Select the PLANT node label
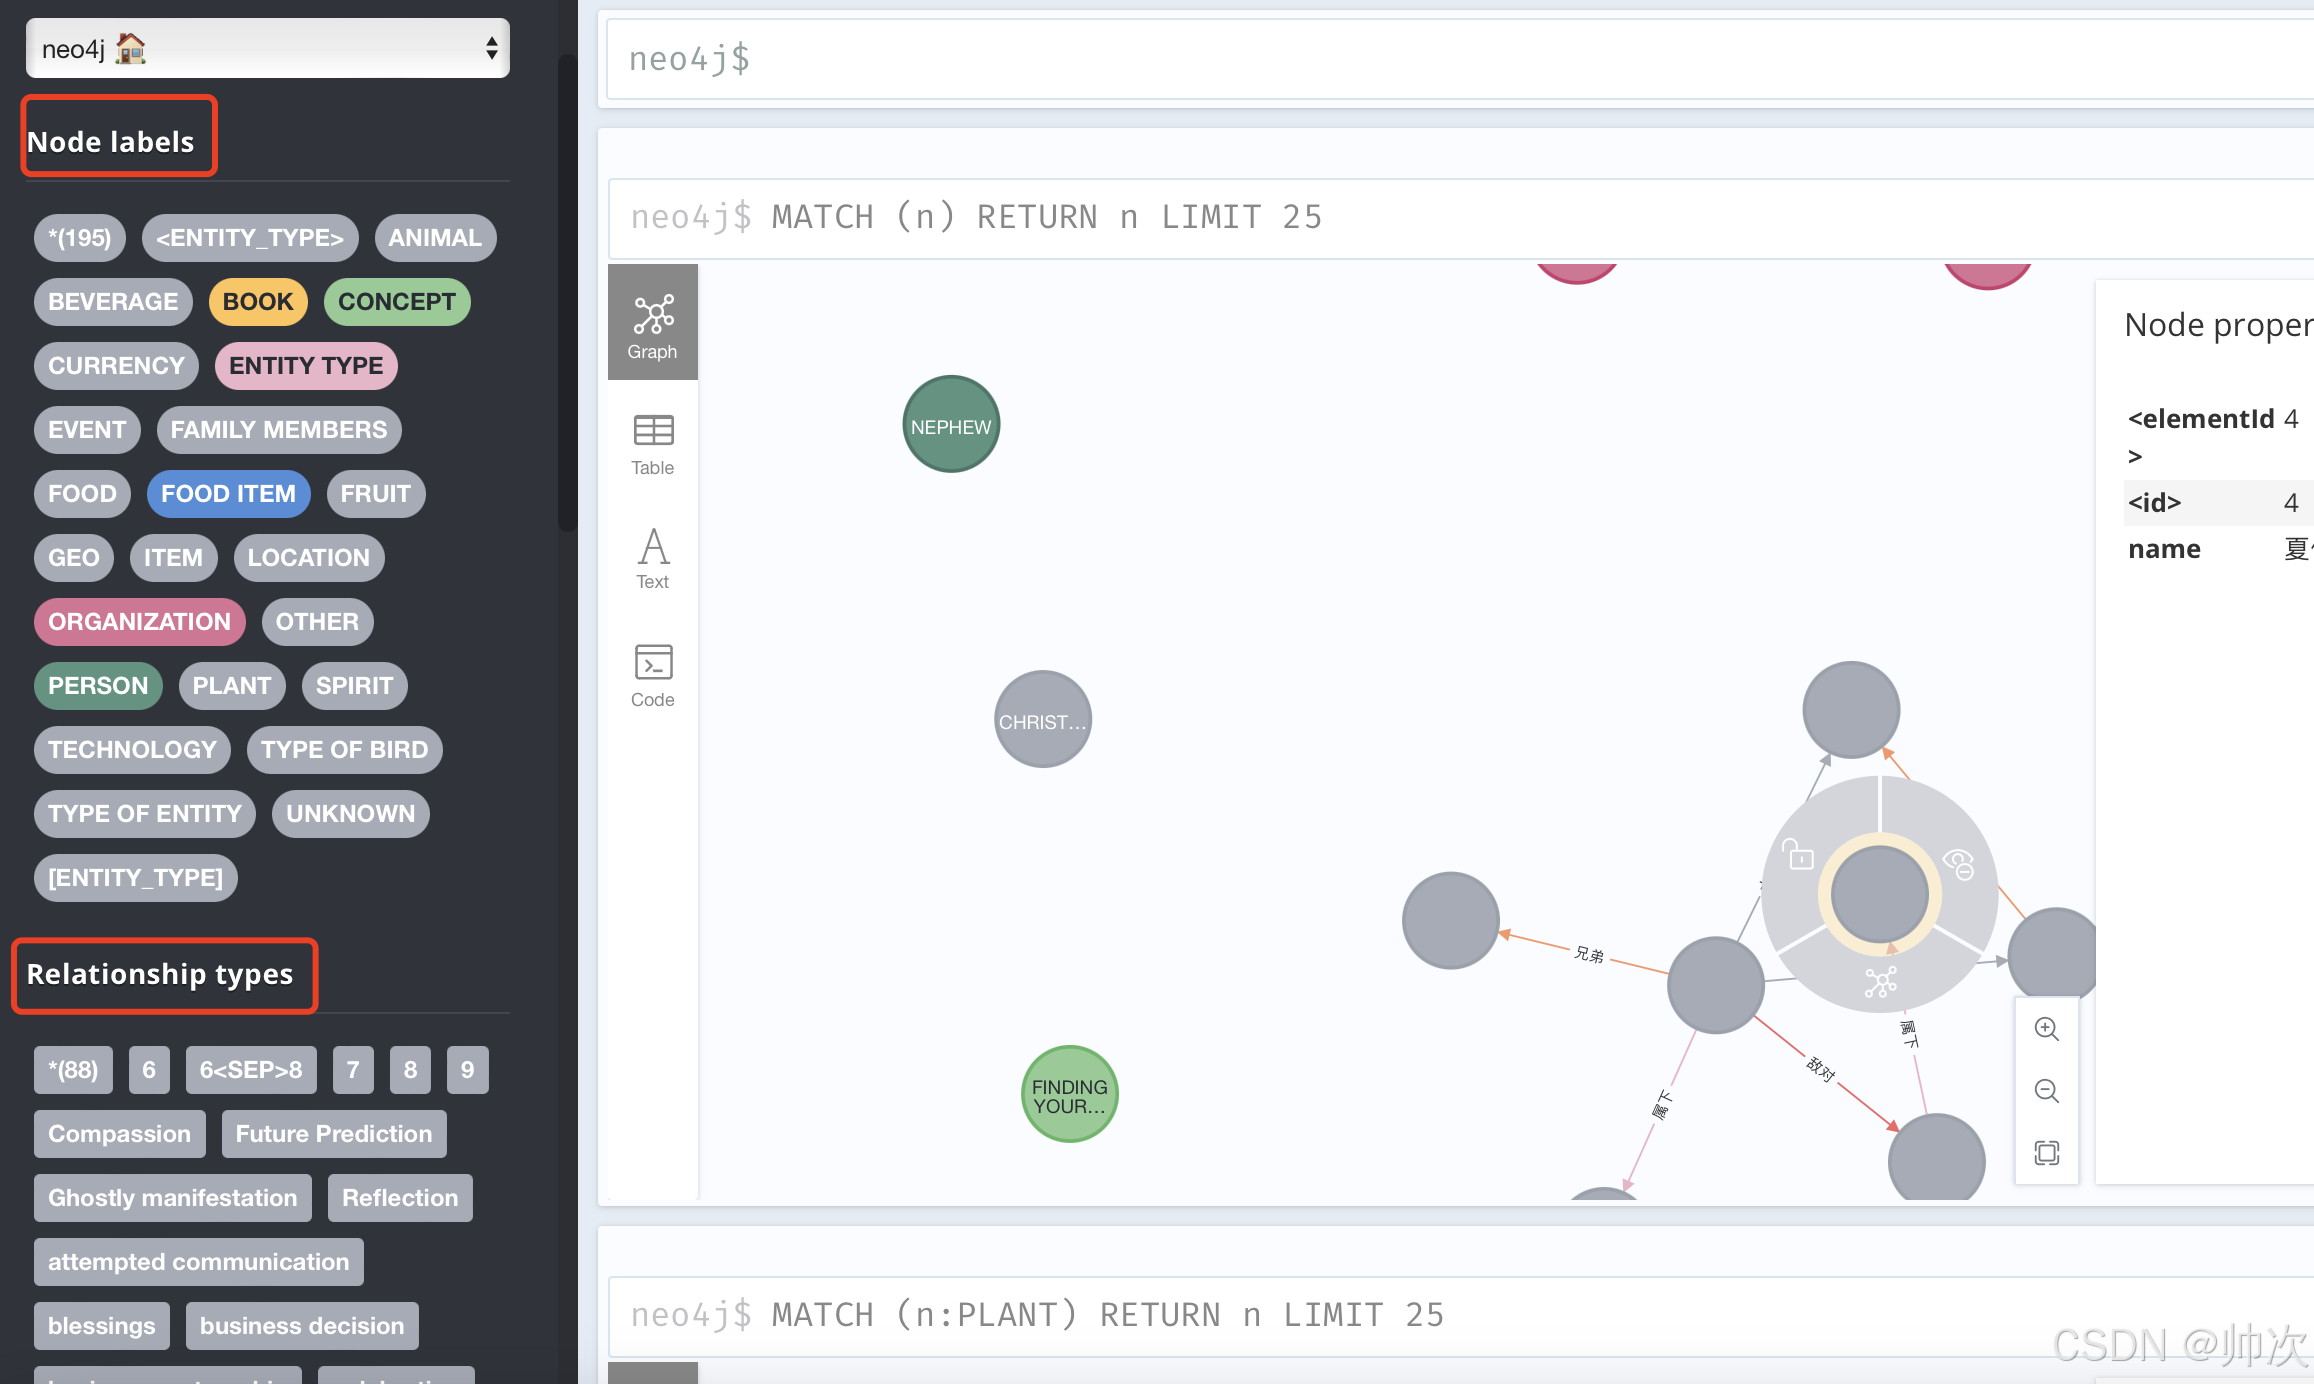Image resolution: width=2314 pixels, height=1384 pixels. tap(232, 686)
